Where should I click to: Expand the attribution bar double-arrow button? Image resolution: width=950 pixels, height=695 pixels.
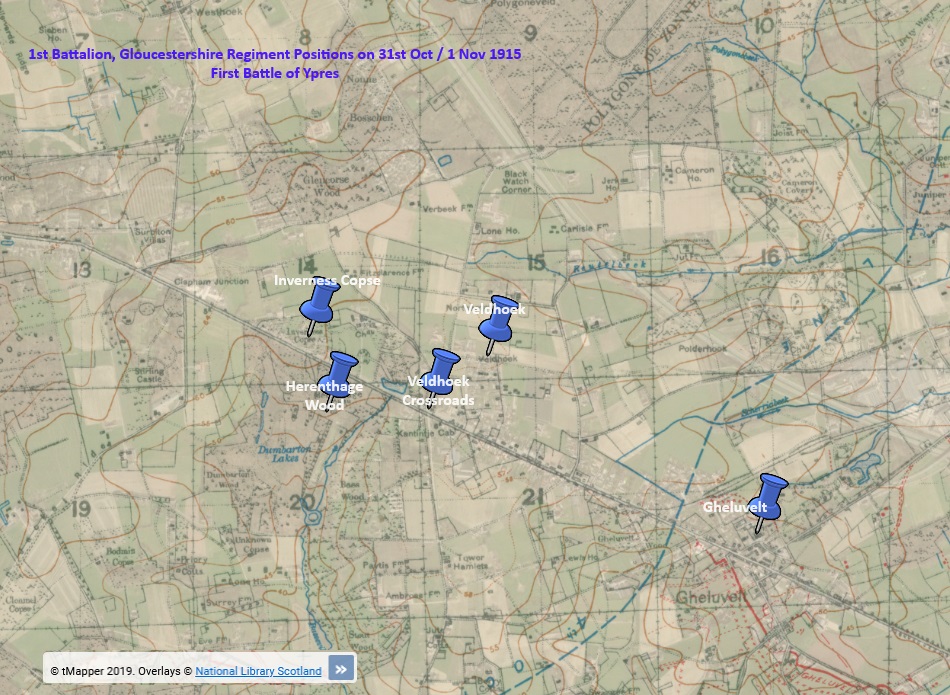coord(341,669)
